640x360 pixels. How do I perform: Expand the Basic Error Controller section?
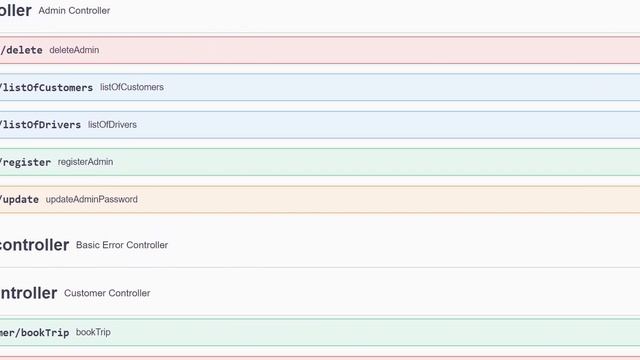pyautogui.click(x=320, y=245)
